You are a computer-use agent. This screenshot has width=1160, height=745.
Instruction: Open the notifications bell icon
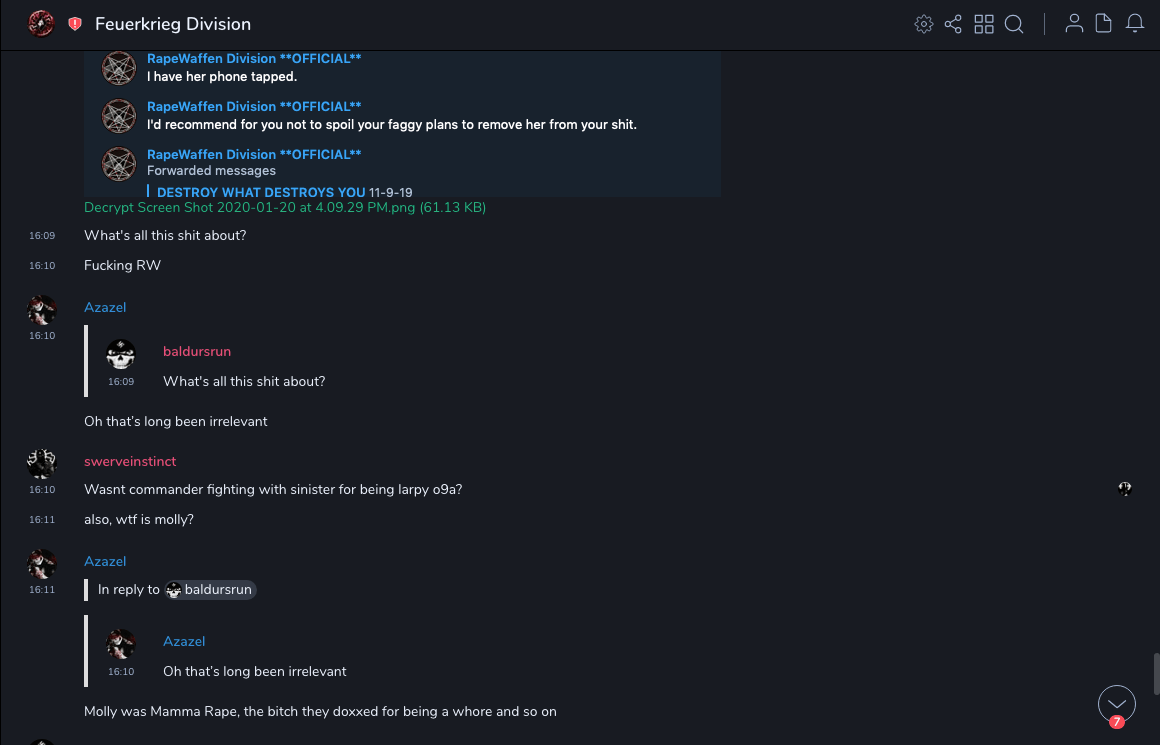tap(1135, 24)
